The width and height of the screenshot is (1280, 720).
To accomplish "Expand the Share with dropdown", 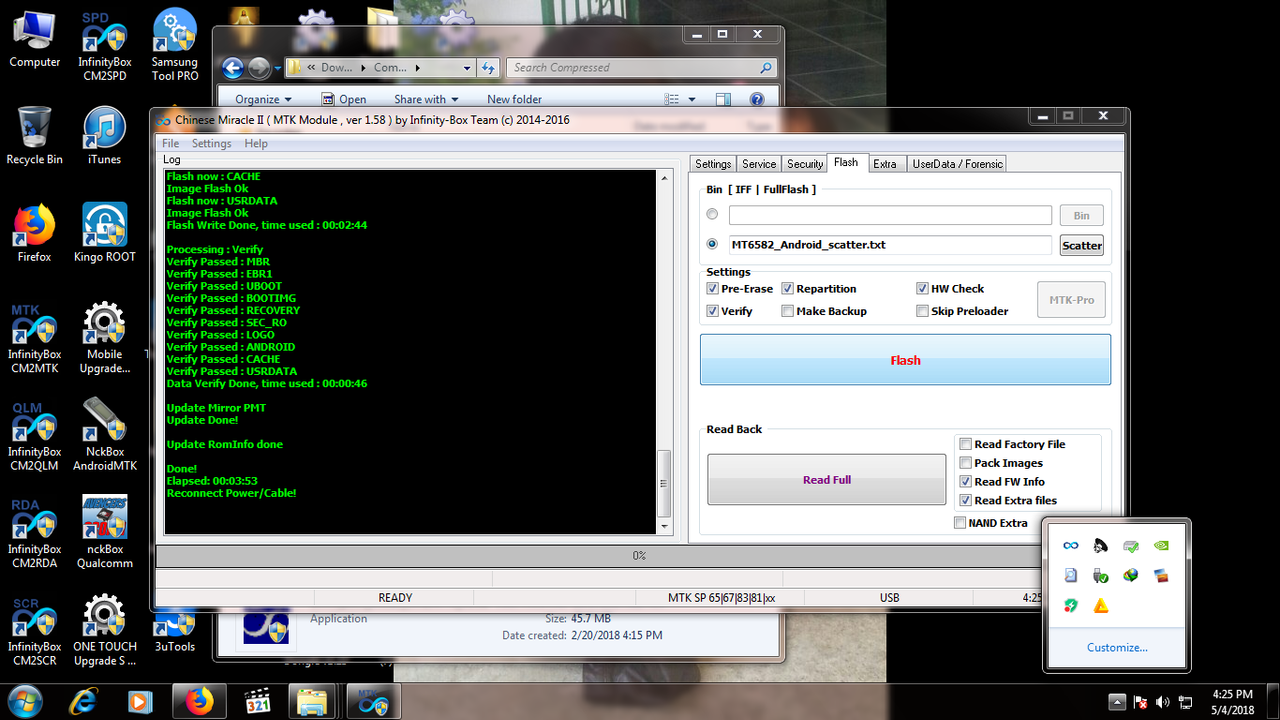I will pyautogui.click(x=426, y=99).
